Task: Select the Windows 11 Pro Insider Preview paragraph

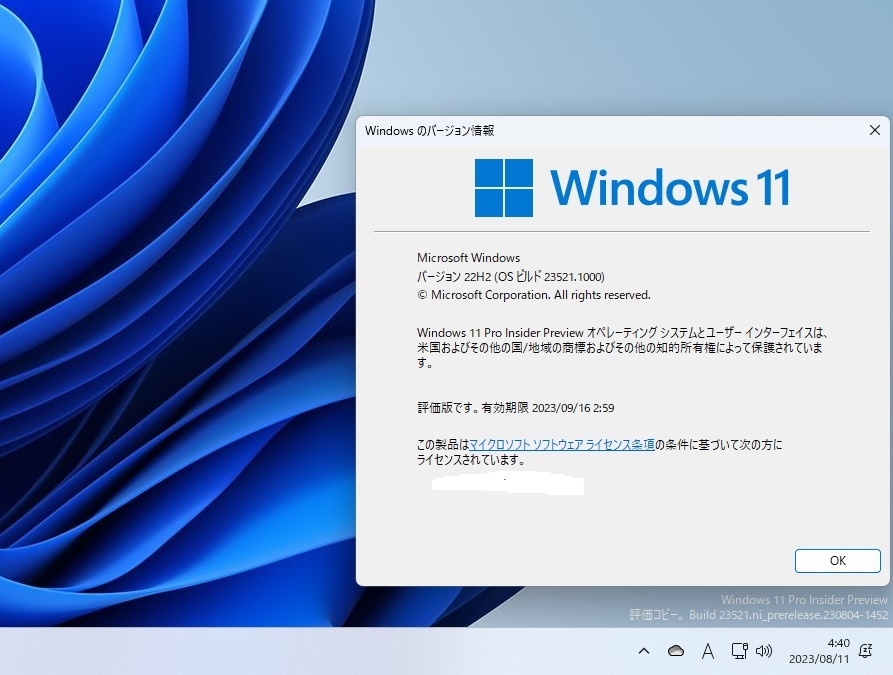Action: [x=622, y=347]
